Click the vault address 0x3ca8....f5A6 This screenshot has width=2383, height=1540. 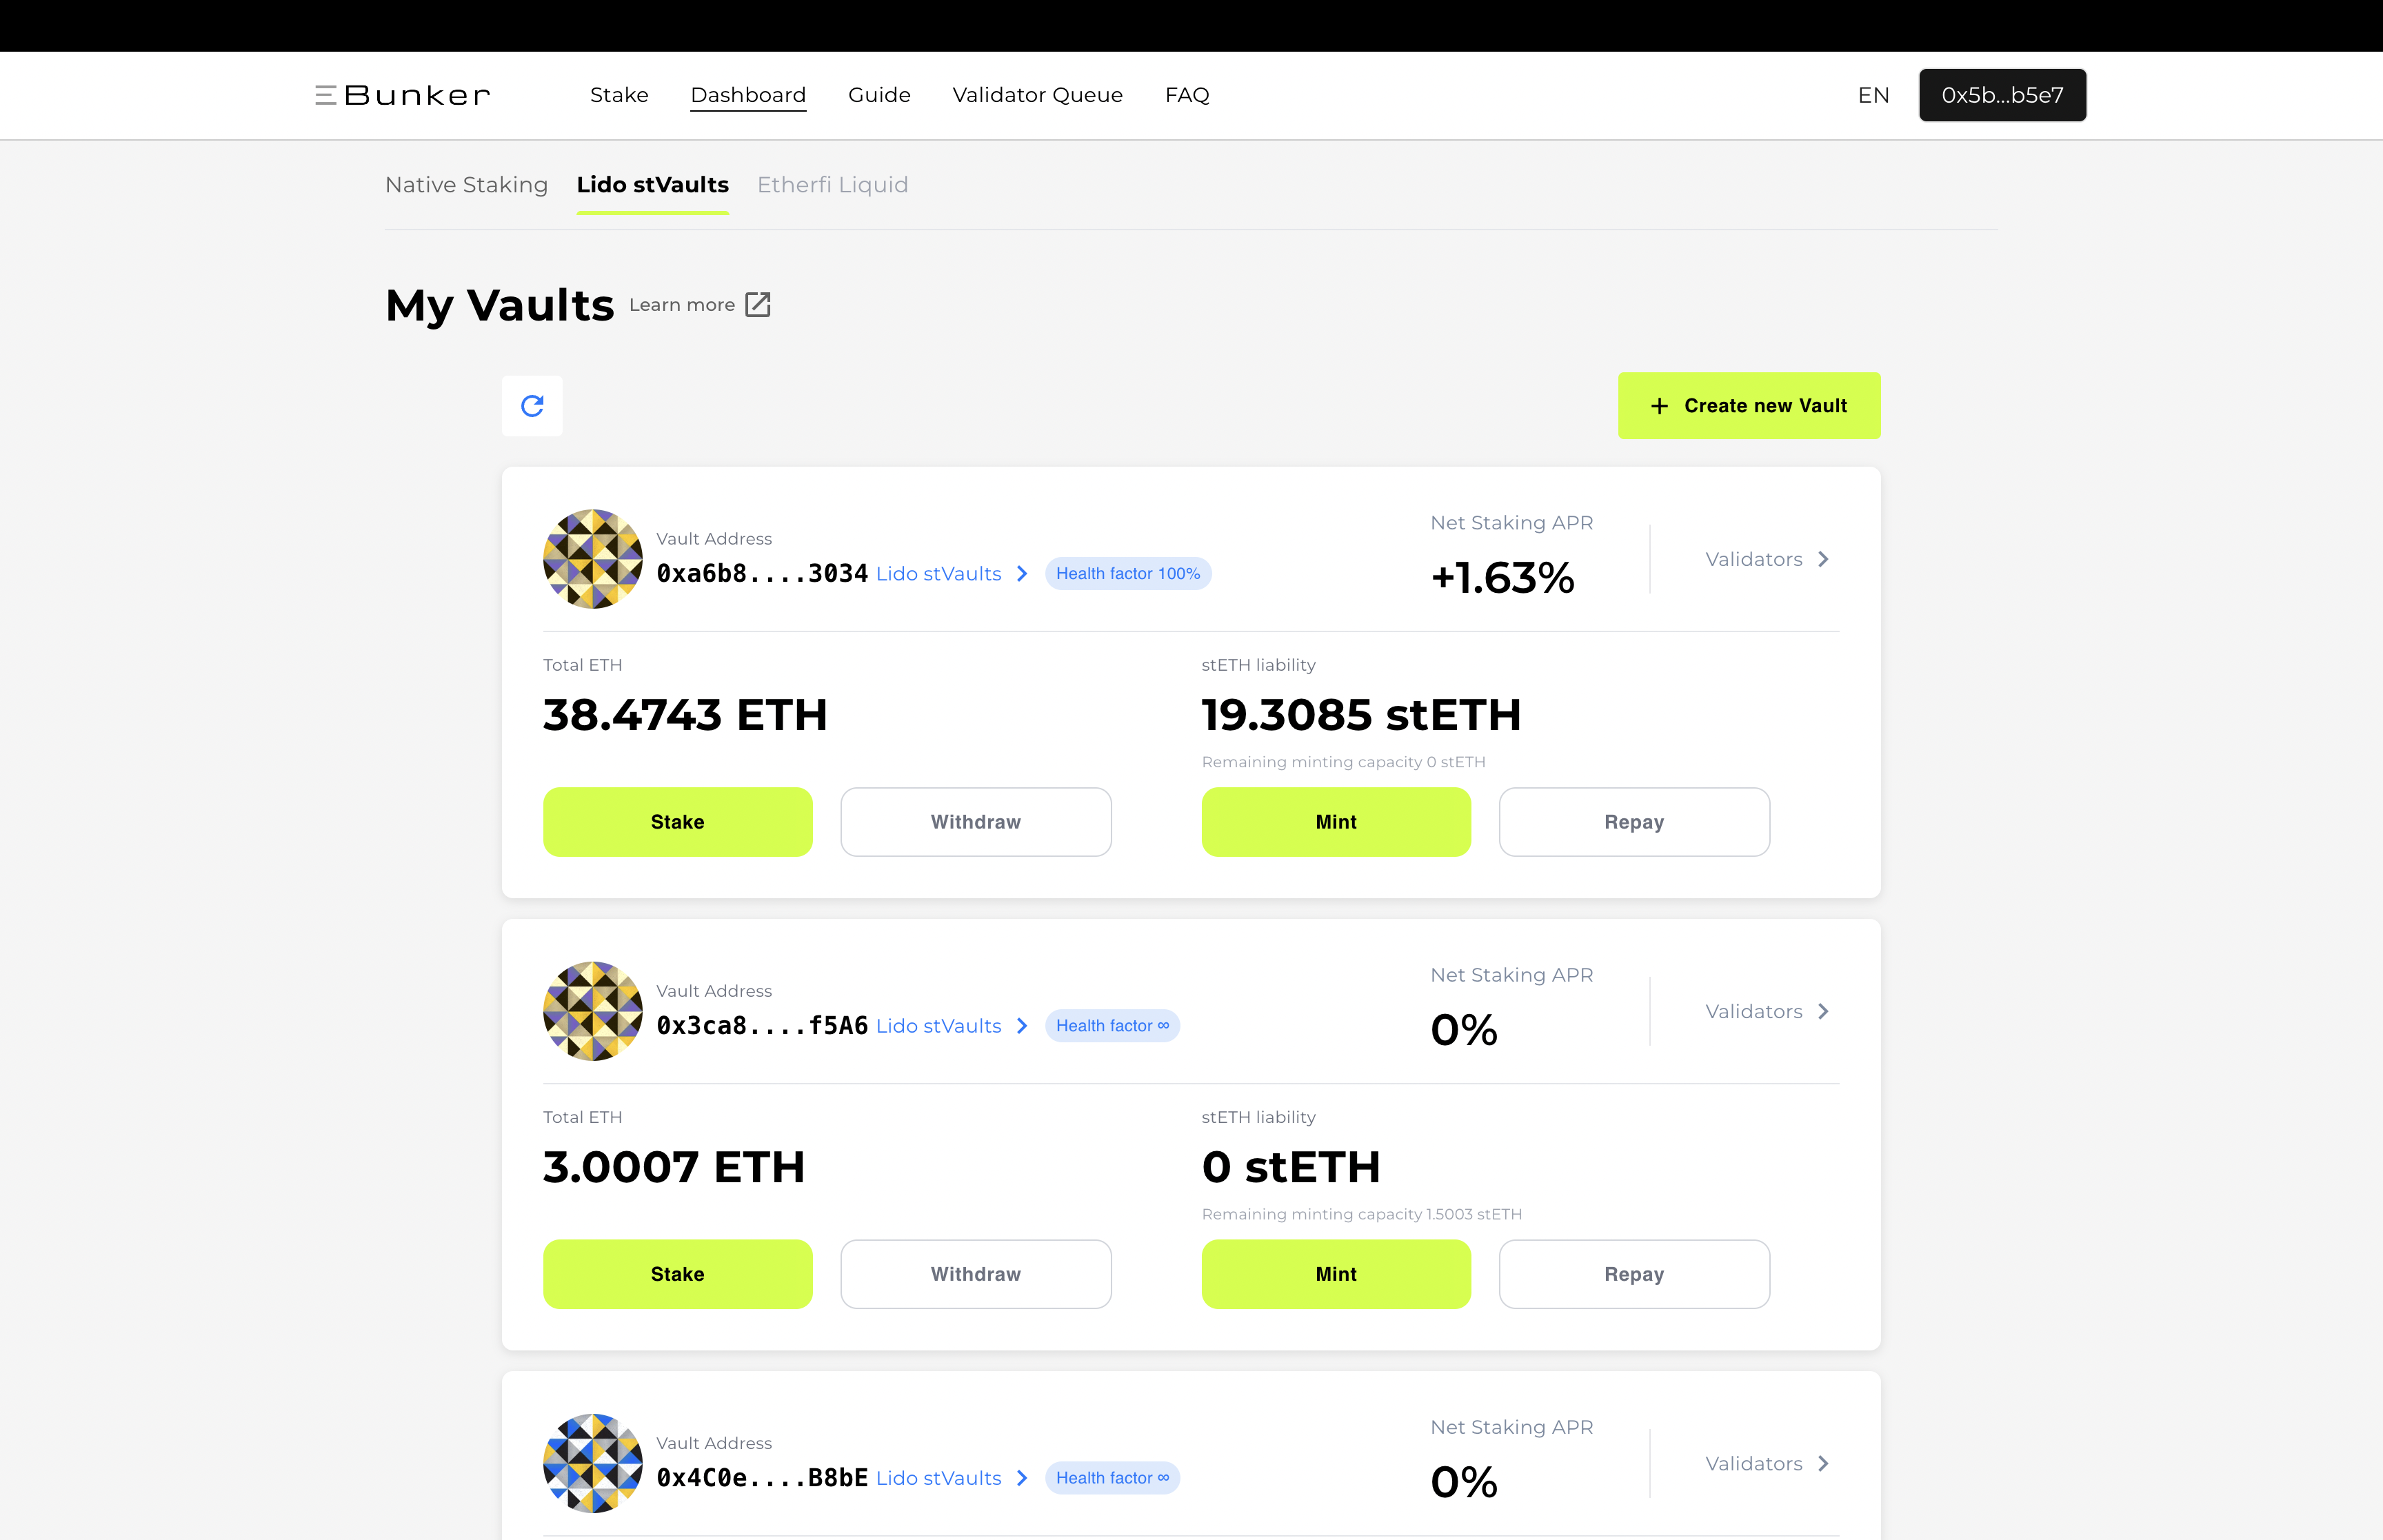pyautogui.click(x=762, y=1025)
